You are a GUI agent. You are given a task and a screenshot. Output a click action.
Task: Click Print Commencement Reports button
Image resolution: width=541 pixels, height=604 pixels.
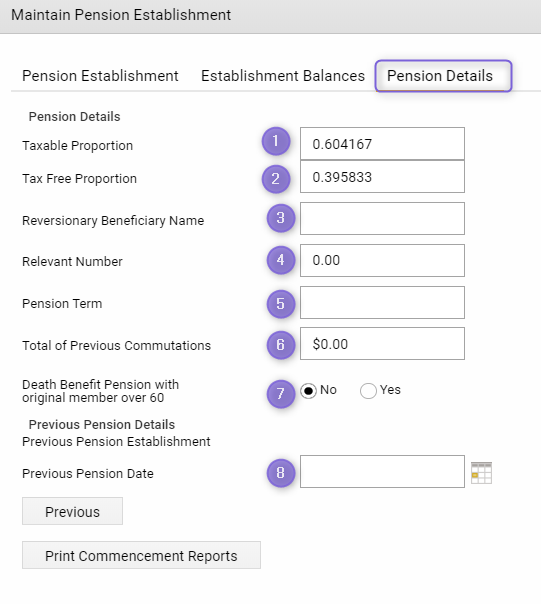(141, 555)
